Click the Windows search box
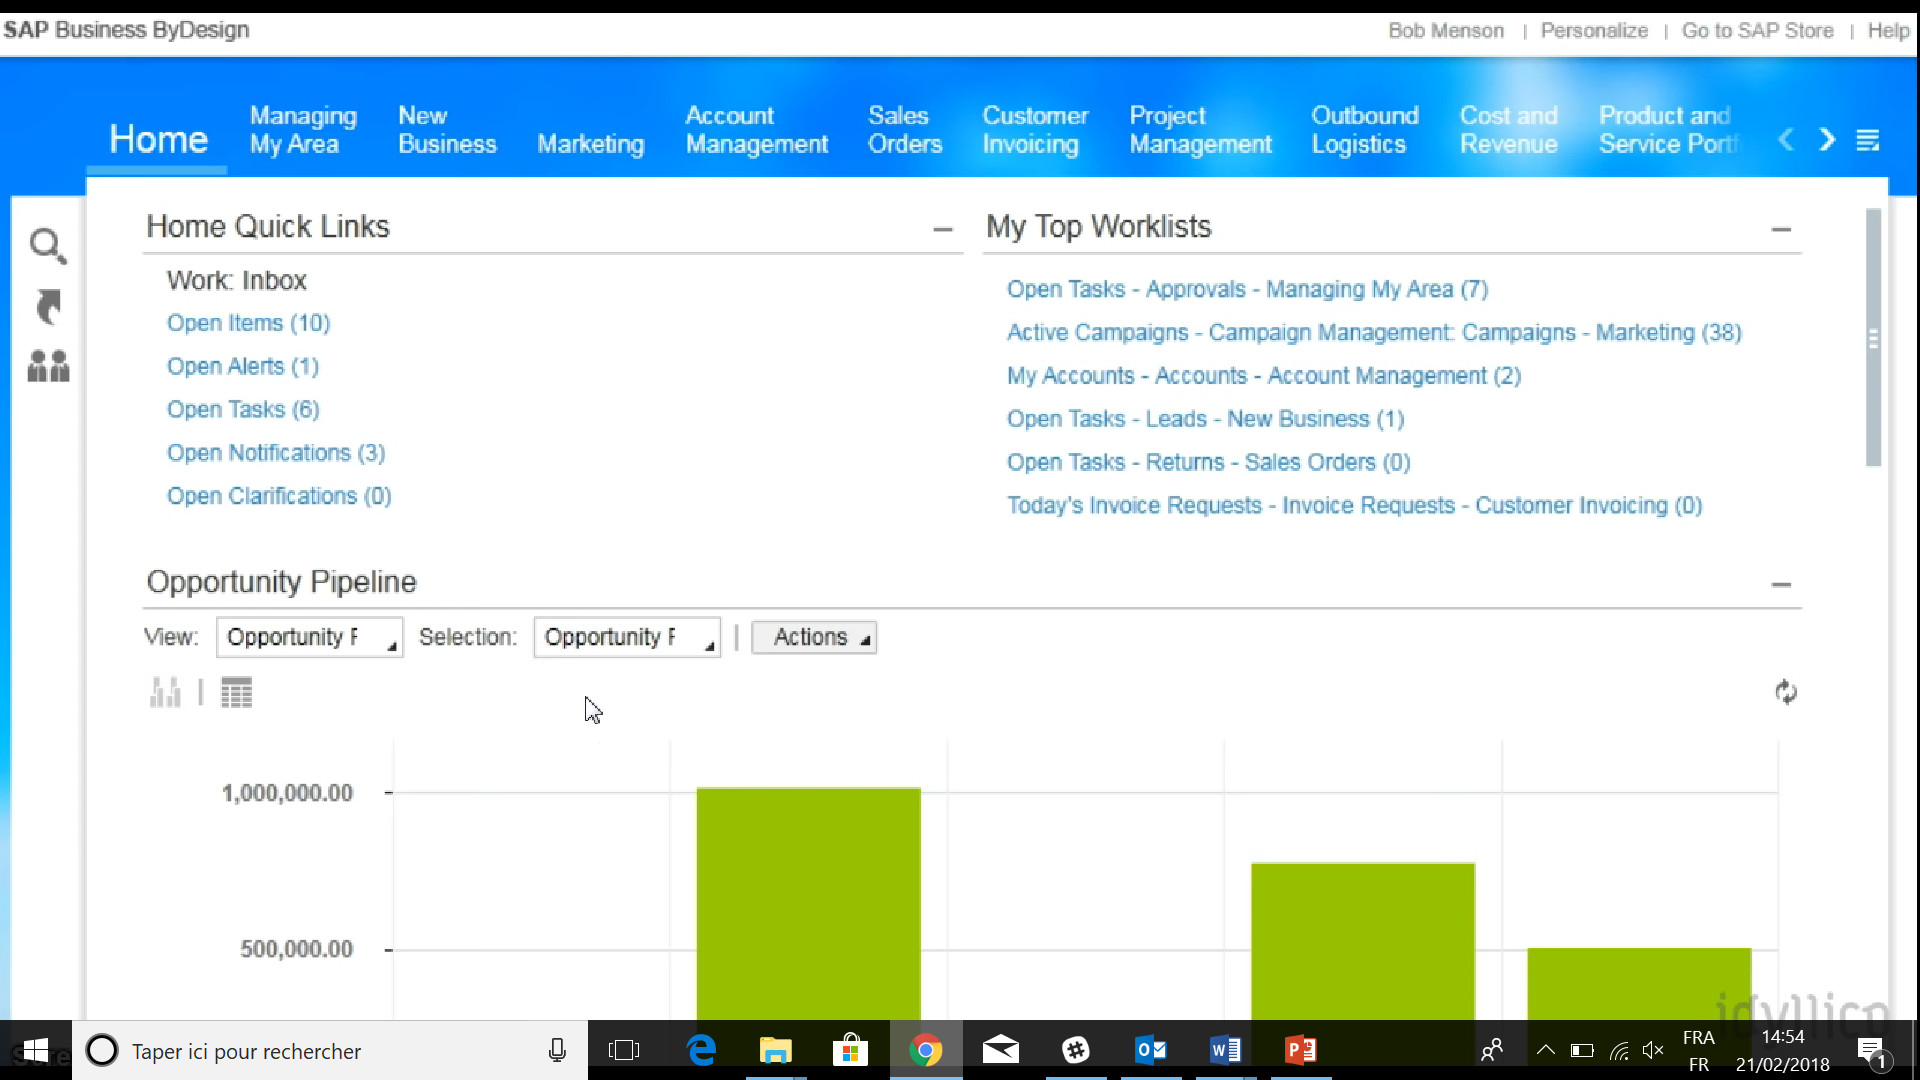Screen dimensions: 1920x1080 [x=330, y=1050]
